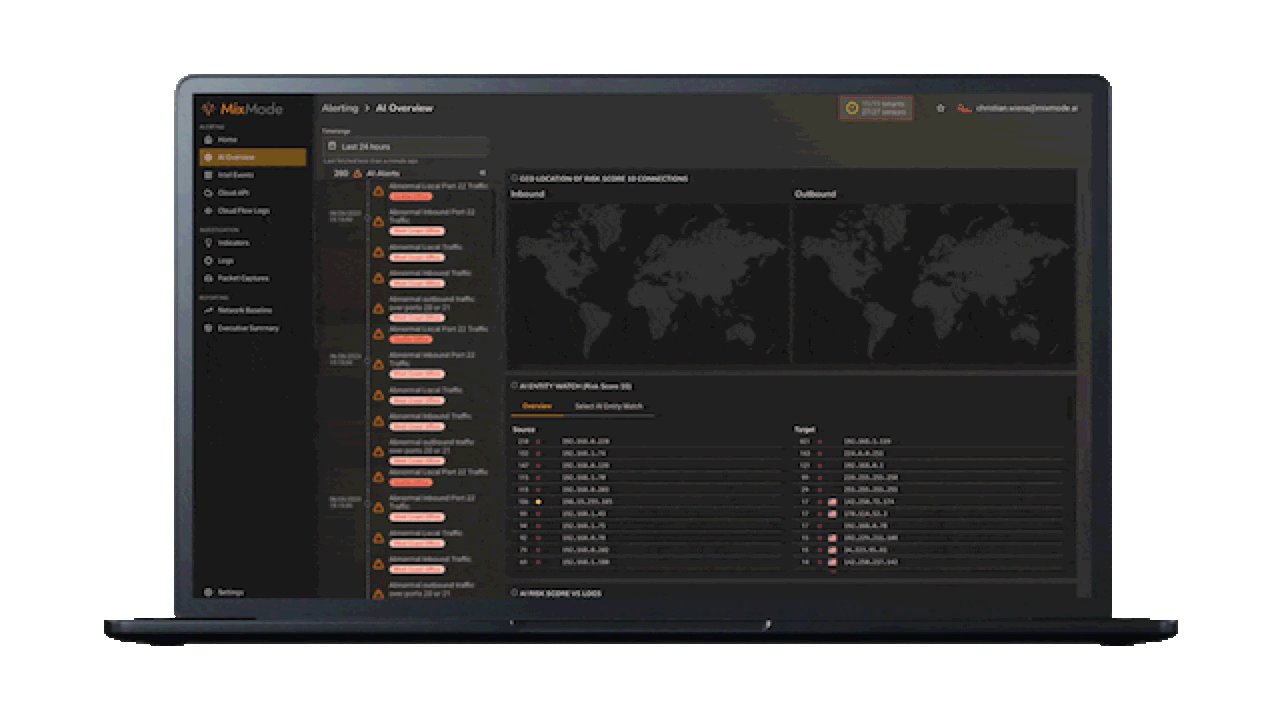Click the star favorite icon in the header
1280x720 pixels.
click(x=940, y=108)
